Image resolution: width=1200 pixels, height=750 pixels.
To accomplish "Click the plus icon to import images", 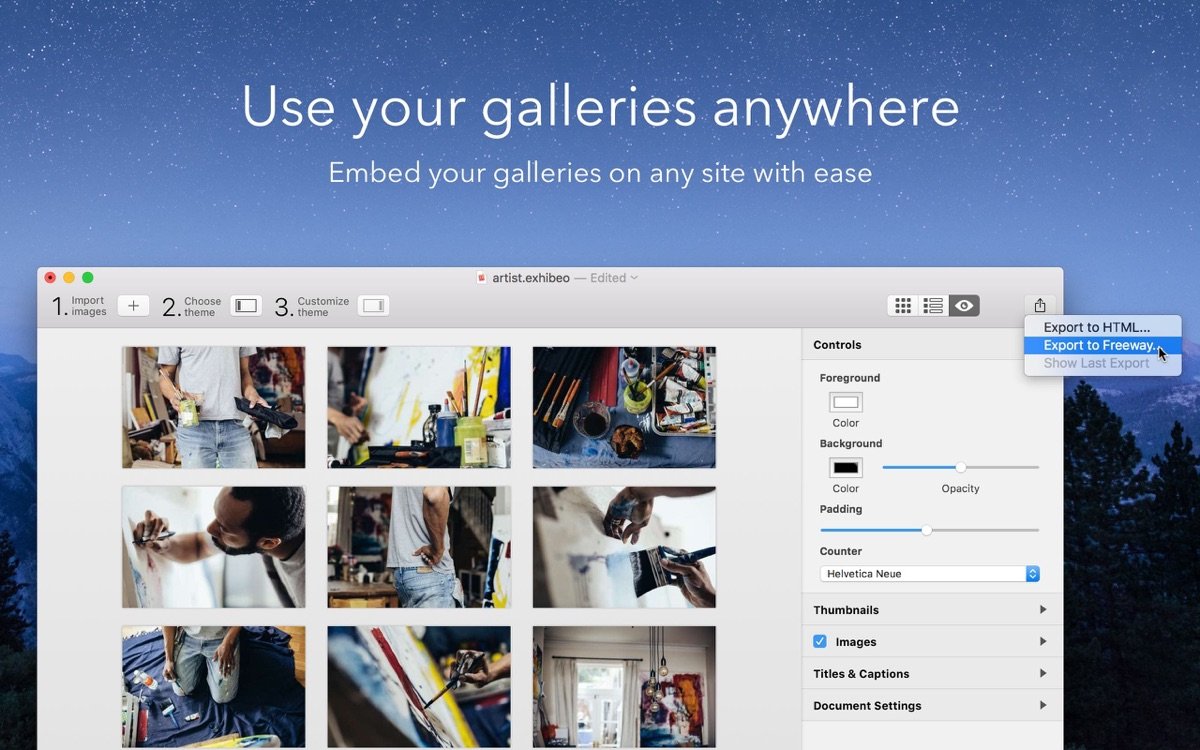I will tap(133, 306).
